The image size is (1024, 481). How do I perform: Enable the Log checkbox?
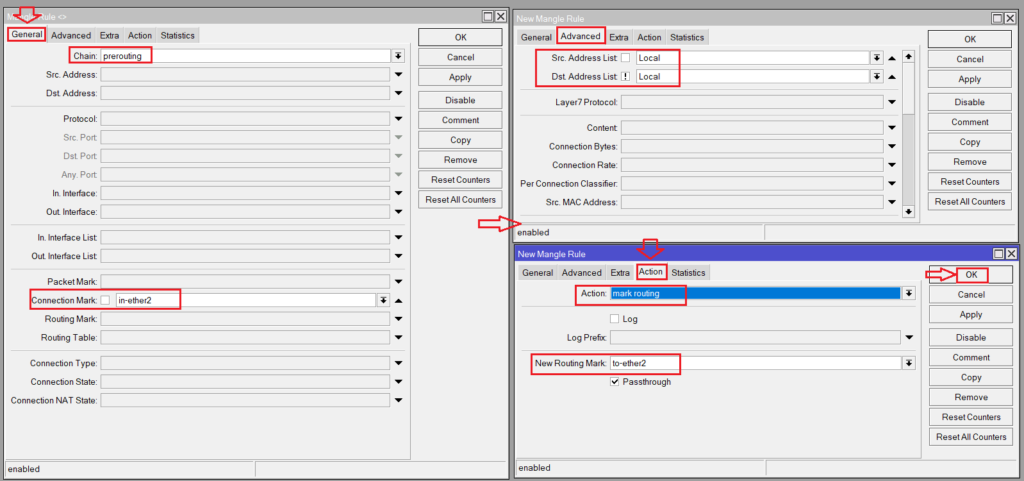click(615, 319)
